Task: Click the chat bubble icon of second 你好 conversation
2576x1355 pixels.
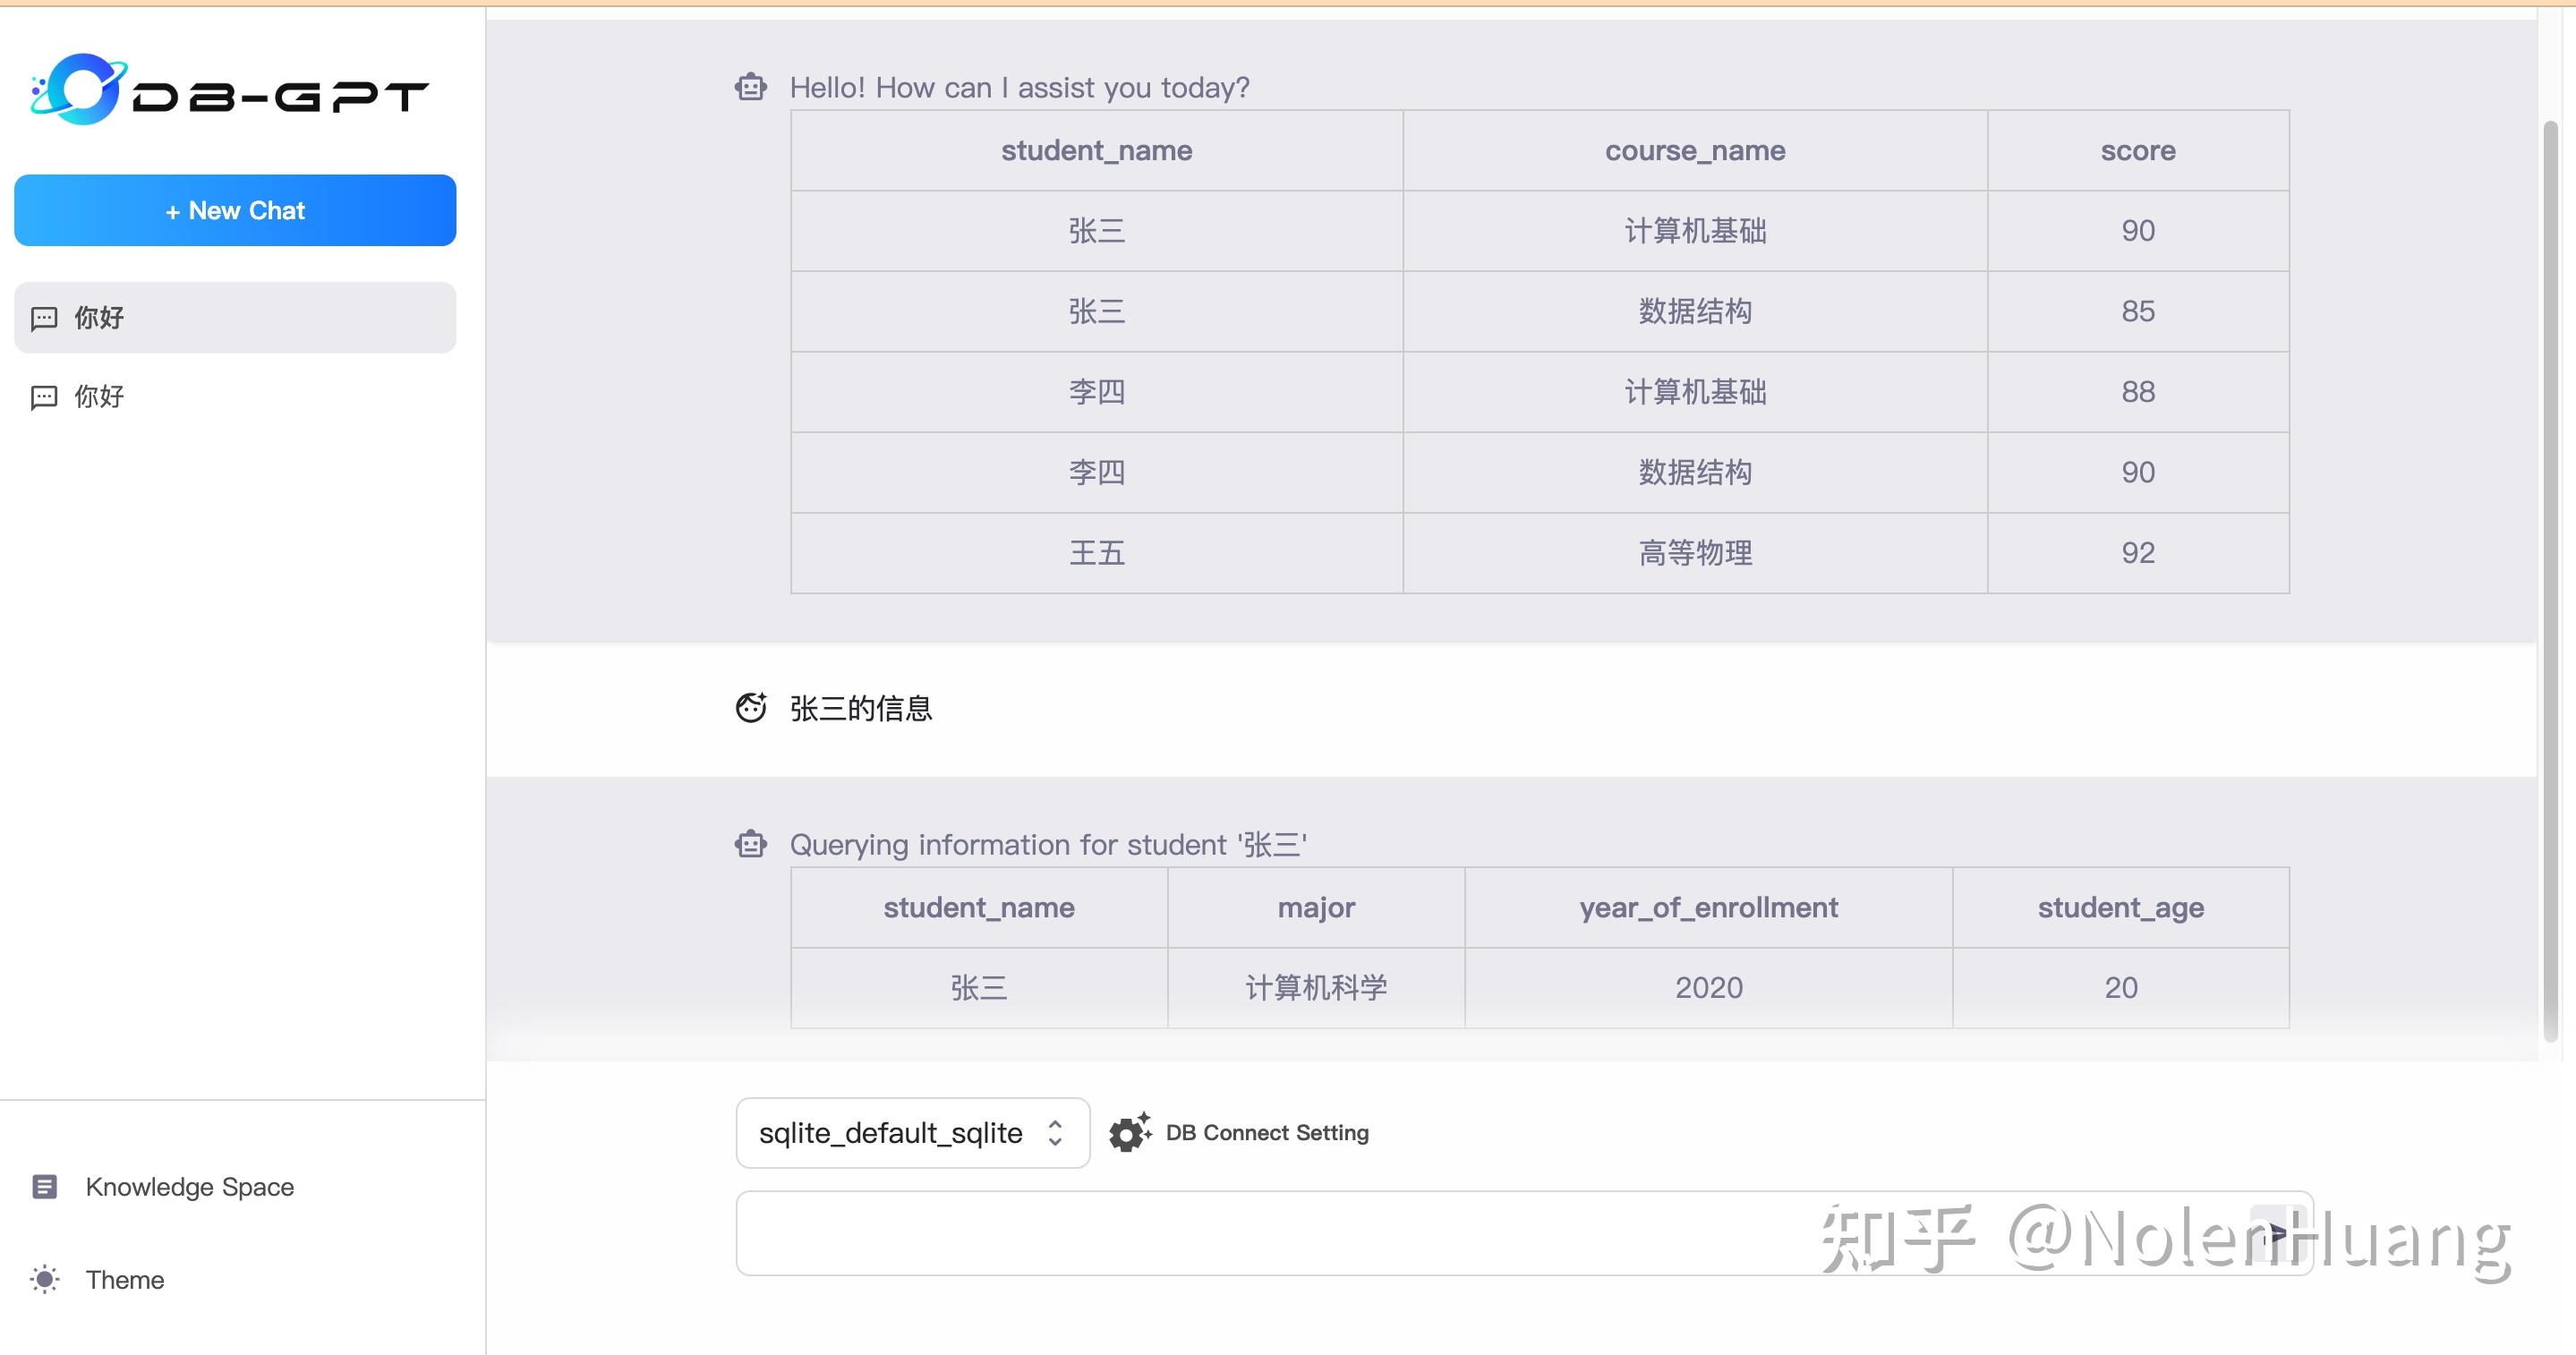Action: [42, 396]
